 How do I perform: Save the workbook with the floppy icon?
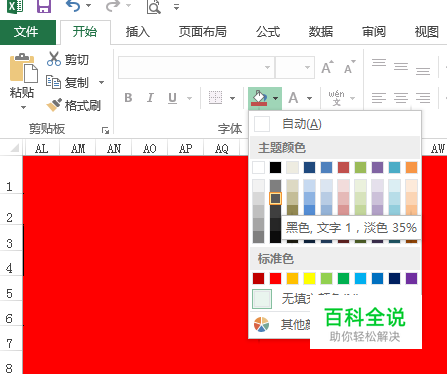click(x=44, y=6)
